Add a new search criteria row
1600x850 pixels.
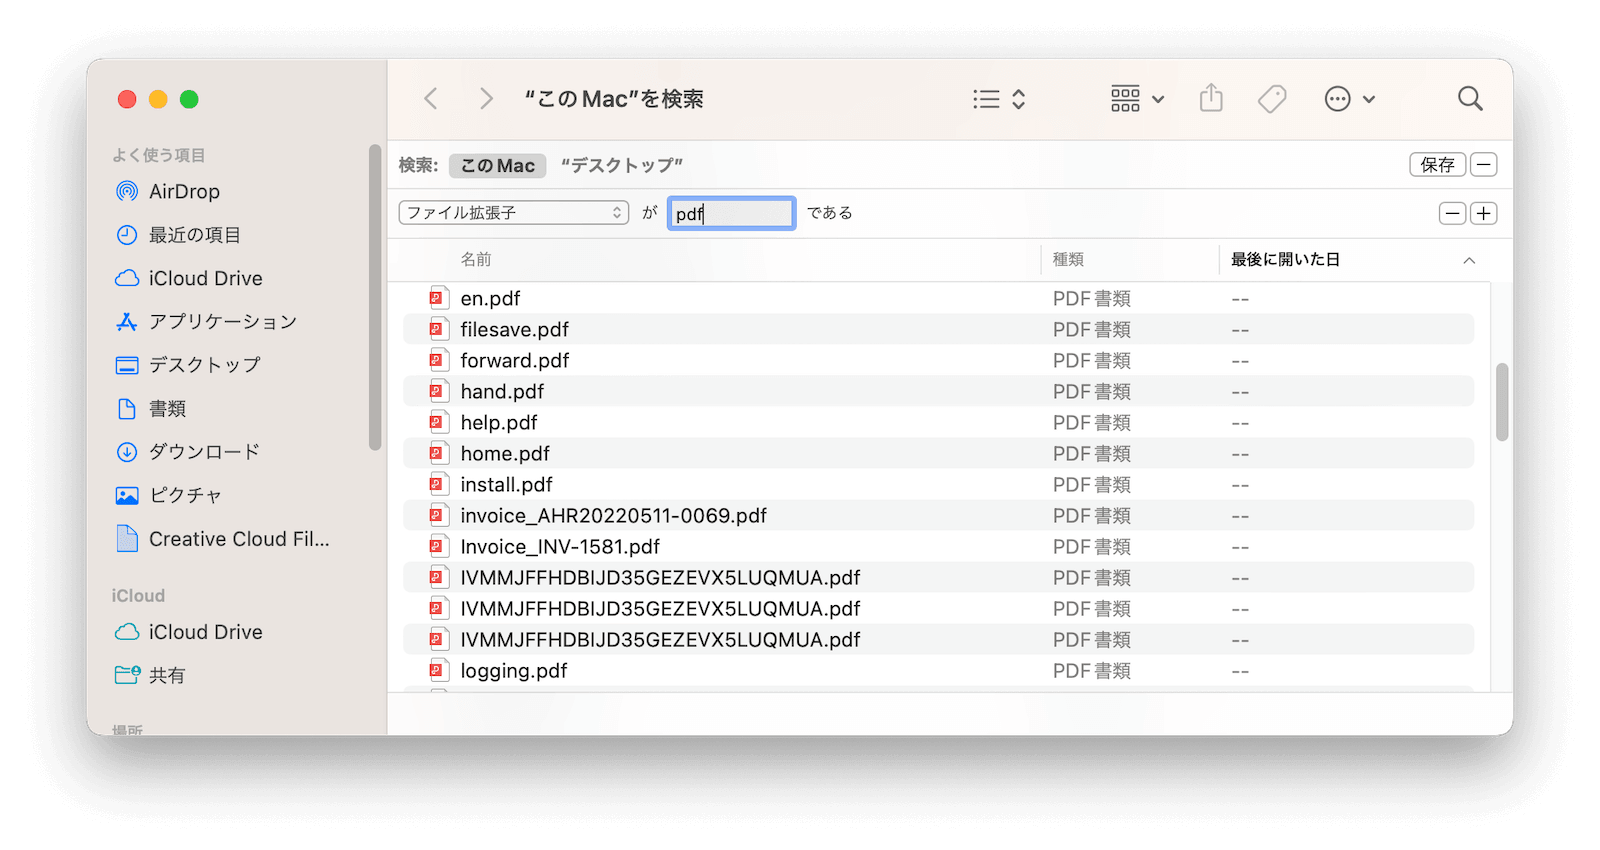[1484, 213]
